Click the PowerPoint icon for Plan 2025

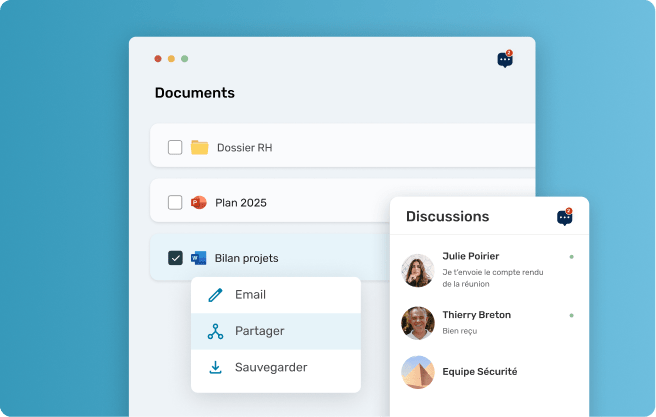pos(199,203)
